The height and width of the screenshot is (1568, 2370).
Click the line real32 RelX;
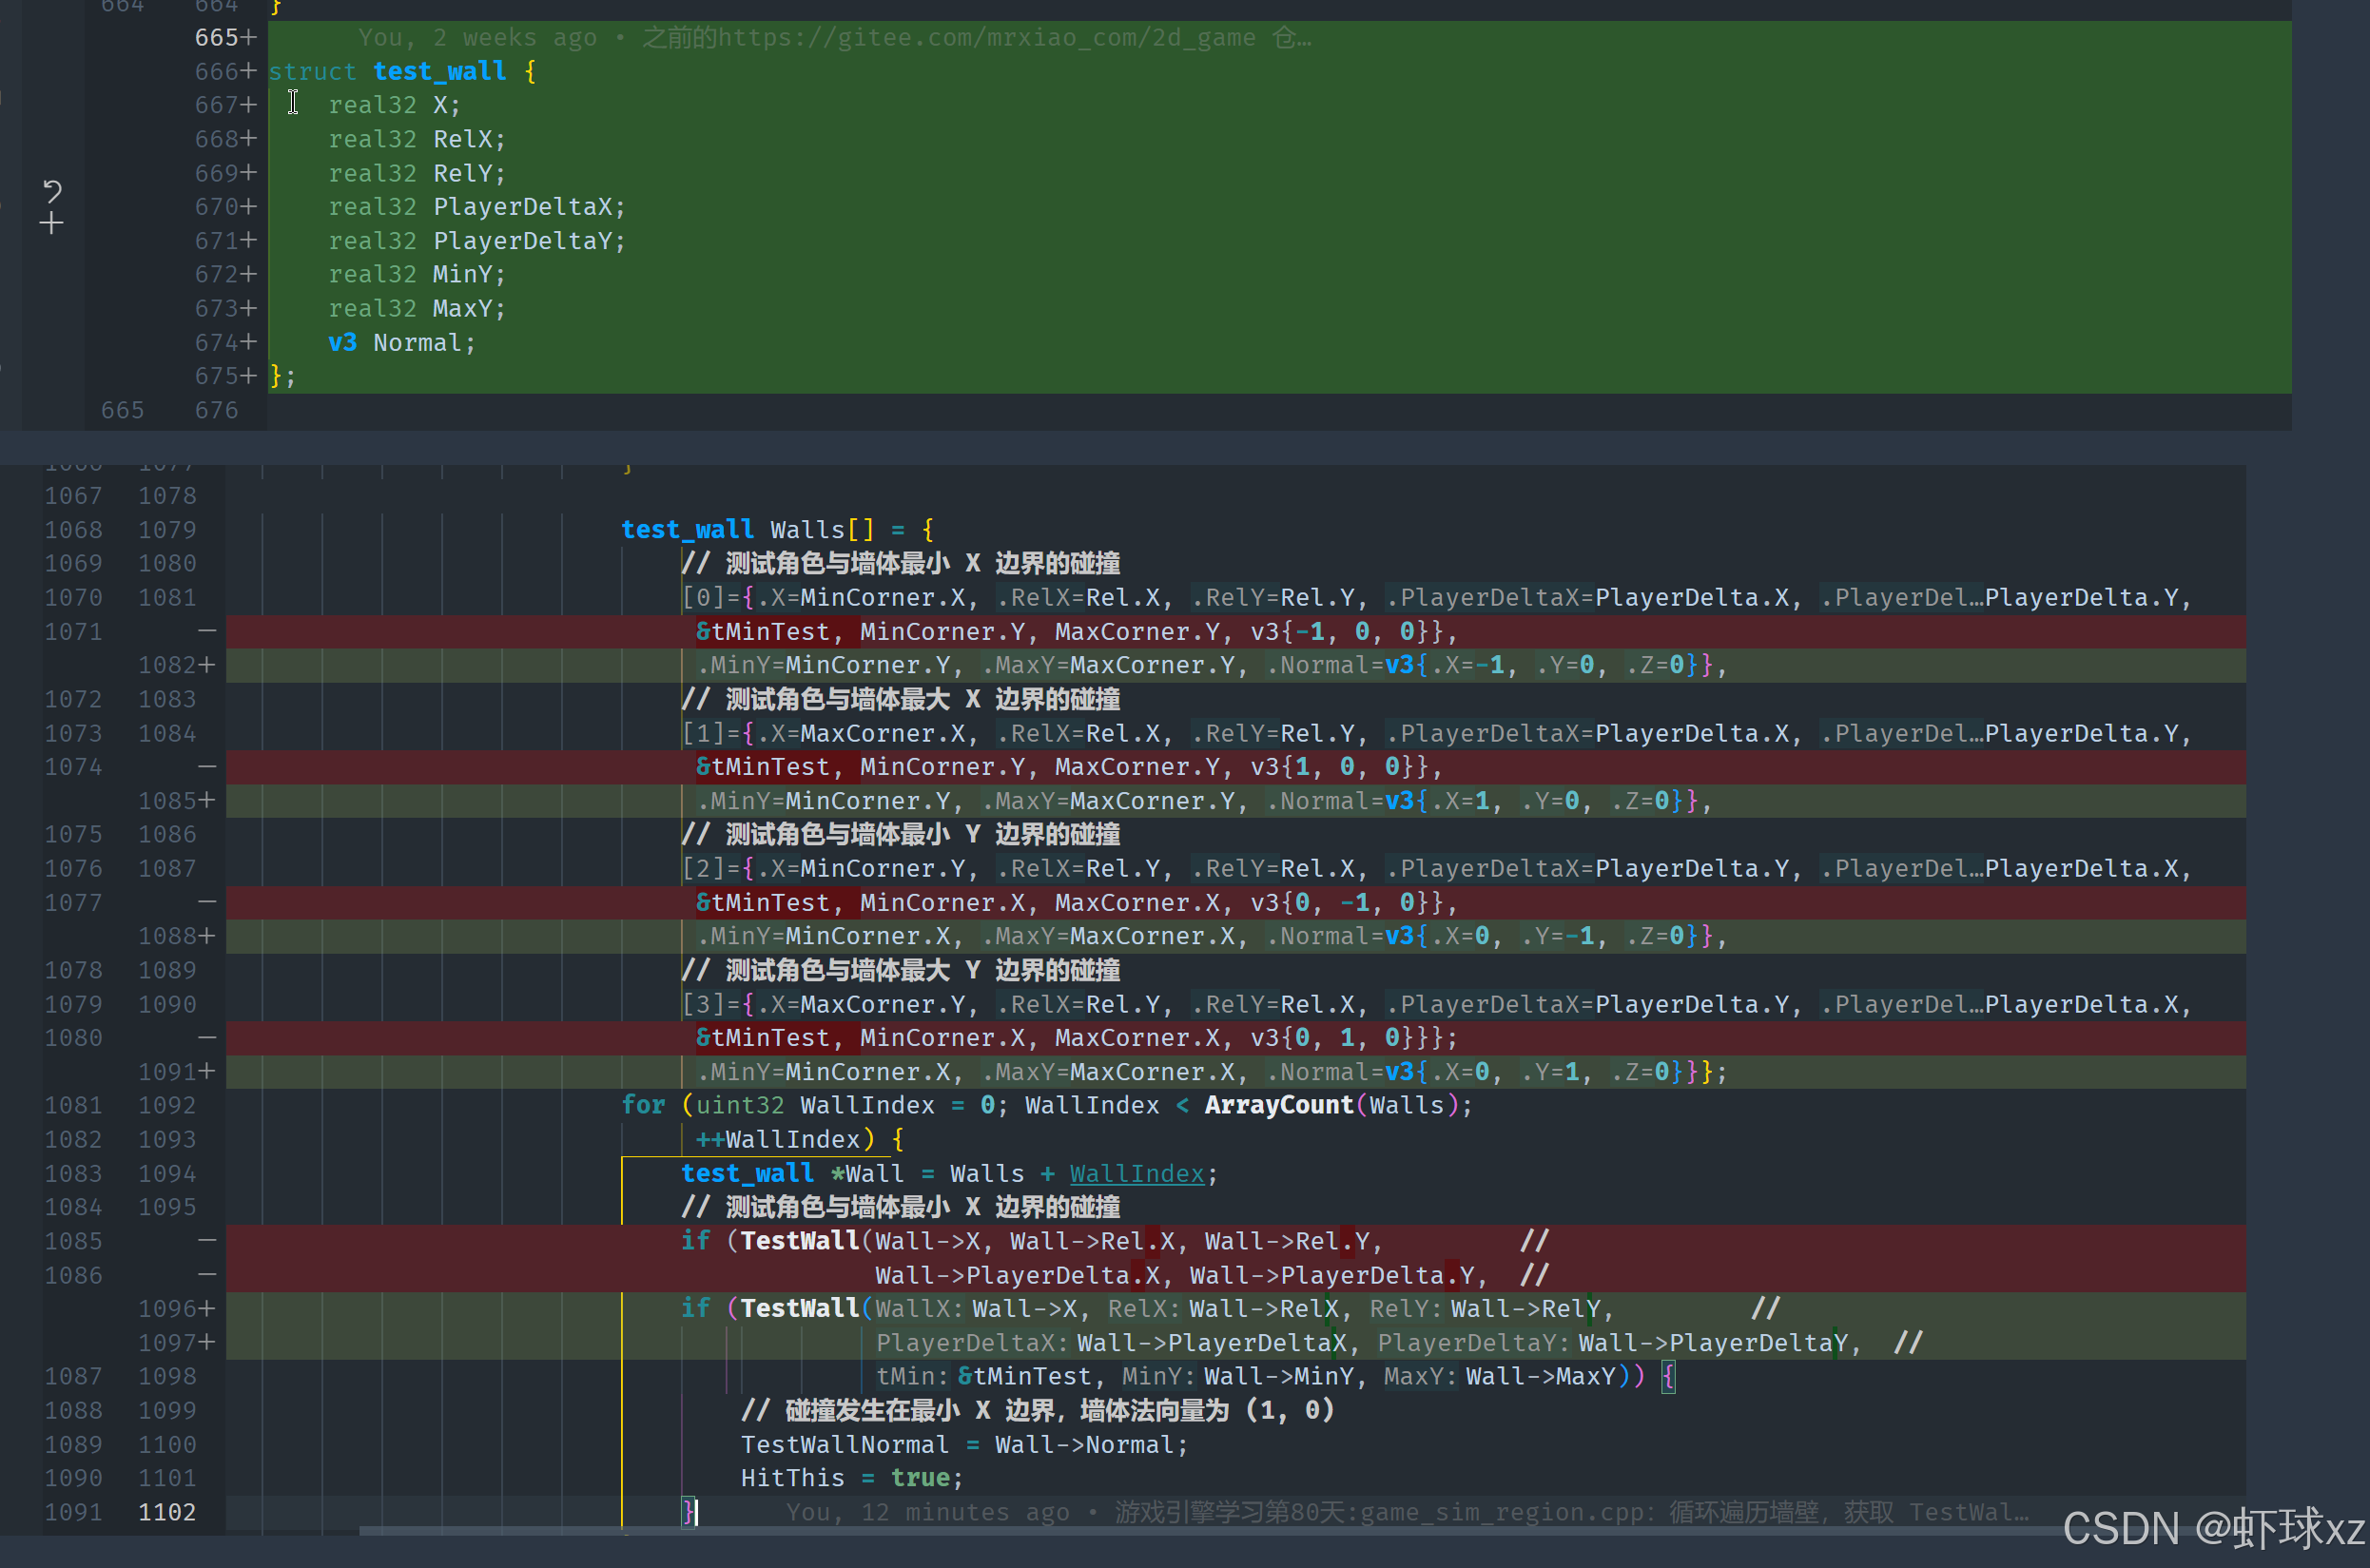point(417,139)
